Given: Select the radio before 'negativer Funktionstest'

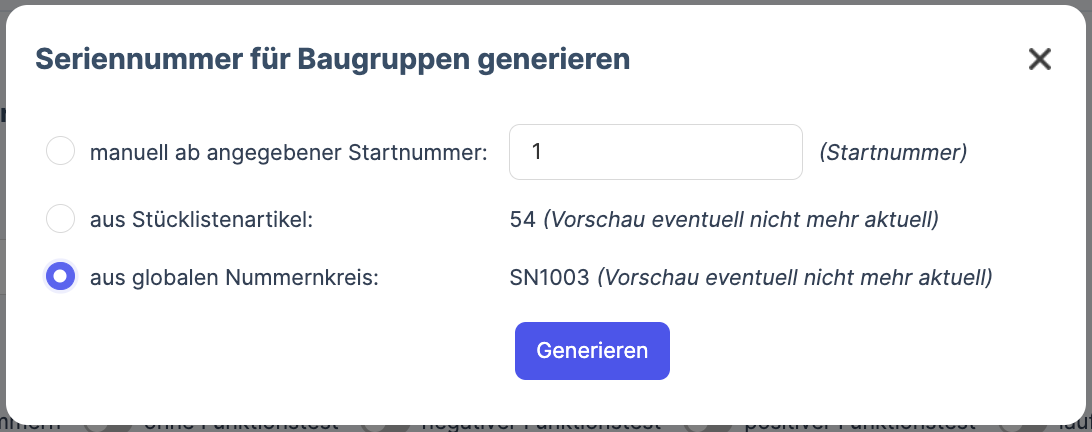Looking at the screenshot, I should pyautogui.click(x=374, y=426).
